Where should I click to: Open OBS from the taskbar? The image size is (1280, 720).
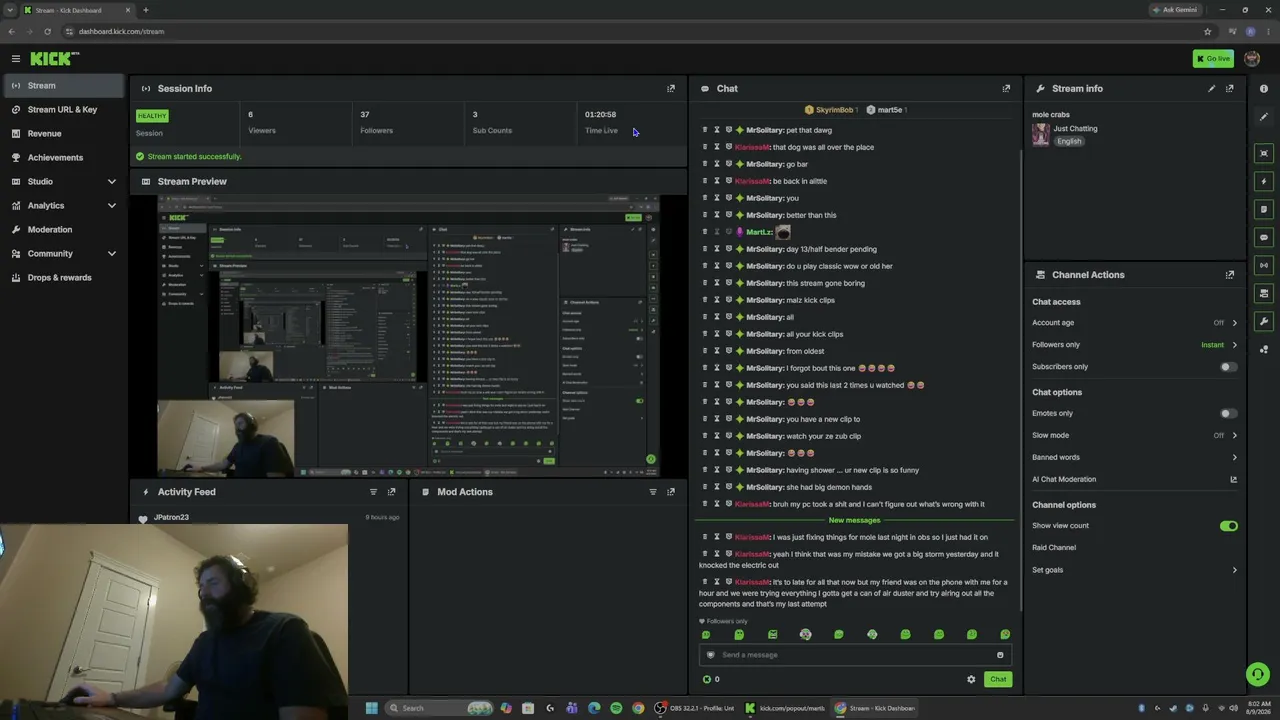point(695,708)
